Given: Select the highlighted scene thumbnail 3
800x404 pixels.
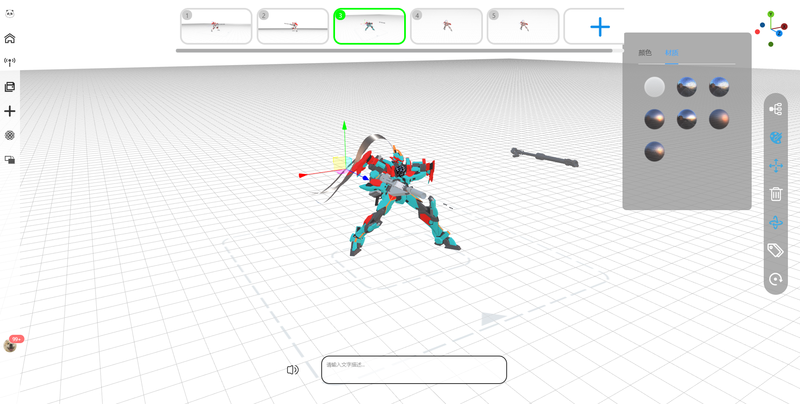Looking at the screenshot, I should [369, 26].
